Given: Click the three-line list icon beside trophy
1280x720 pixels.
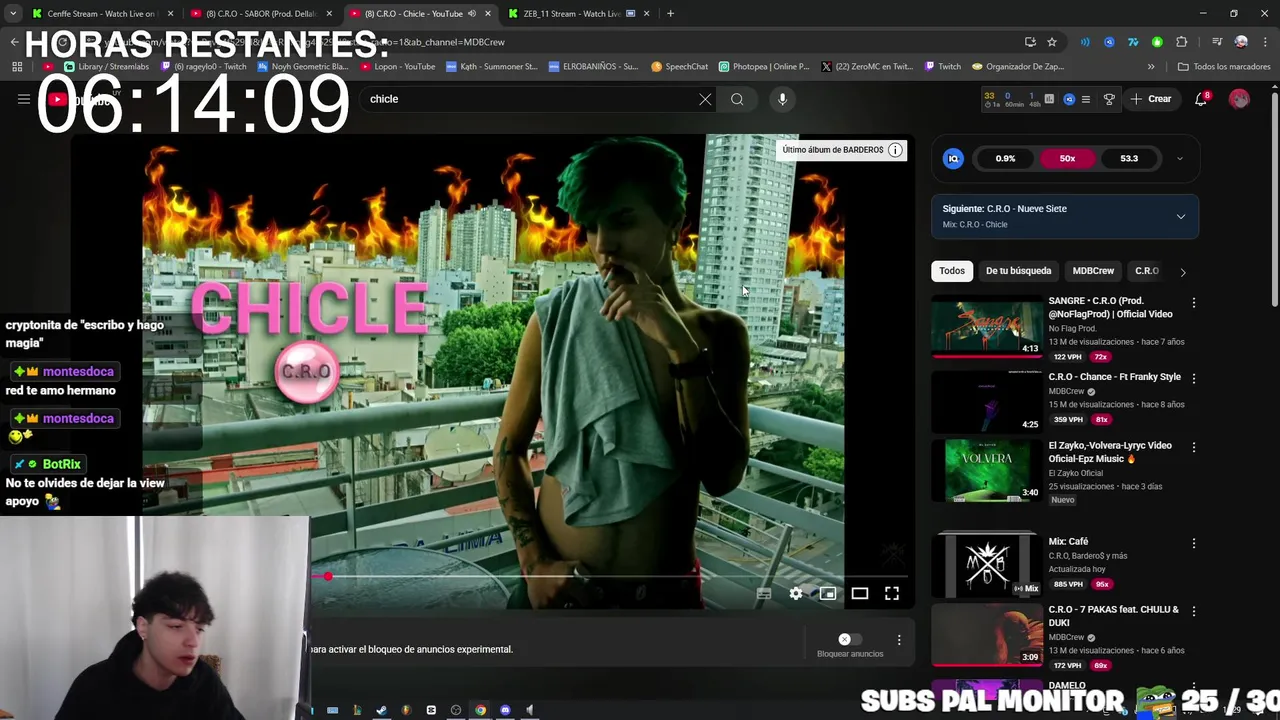Looking at the screenshot, I should (1086, 99).
